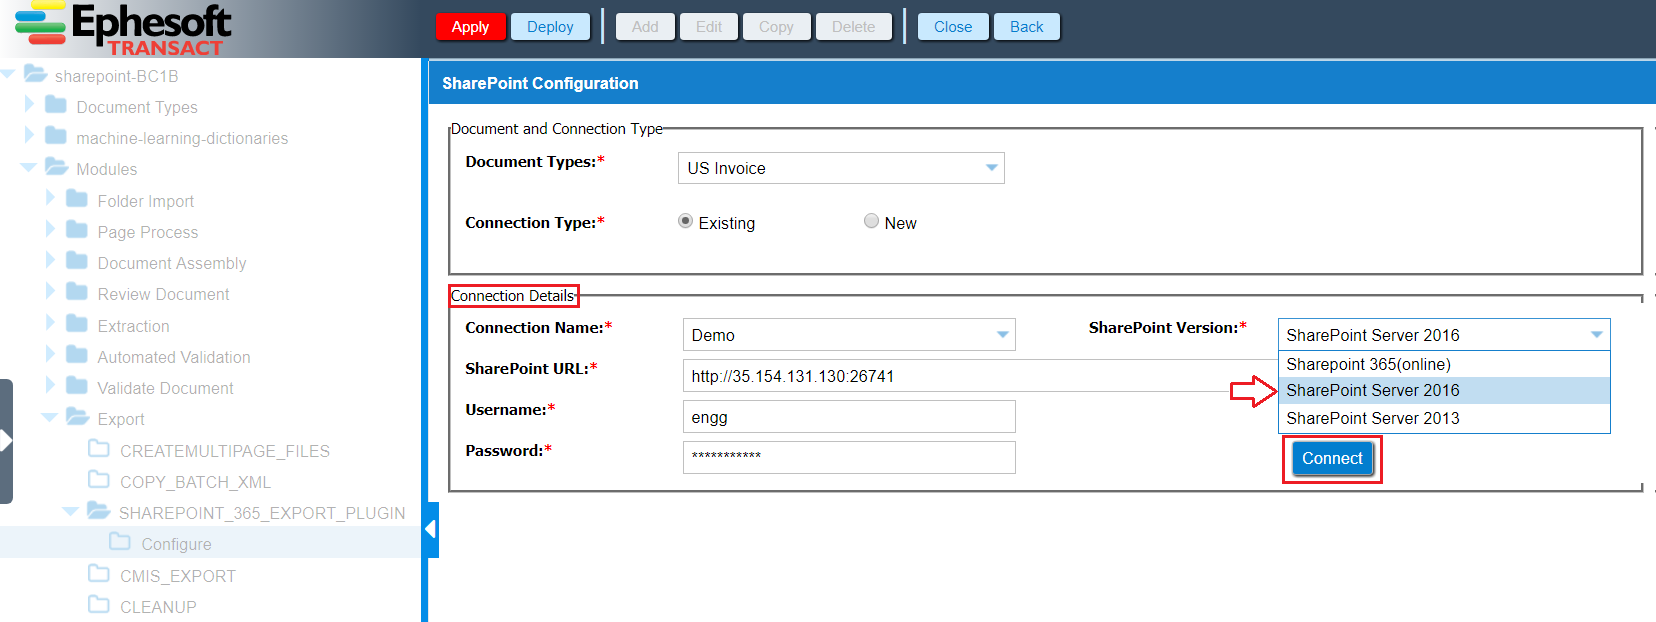
Task: Click the sharepoint-BC1B folder icon
Action: pos(36,74)
